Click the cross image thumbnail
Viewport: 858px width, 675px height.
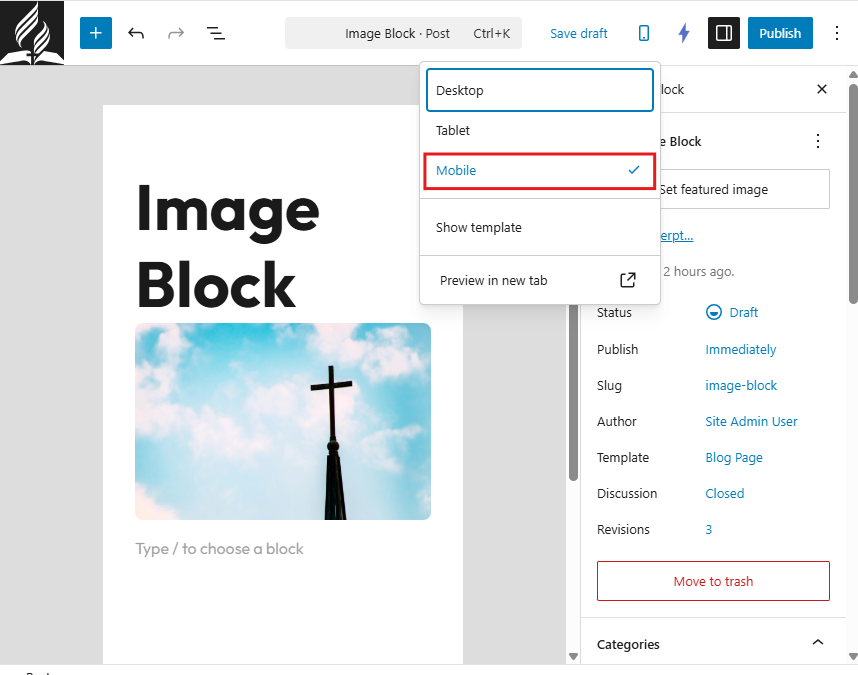tap(283, 421)
